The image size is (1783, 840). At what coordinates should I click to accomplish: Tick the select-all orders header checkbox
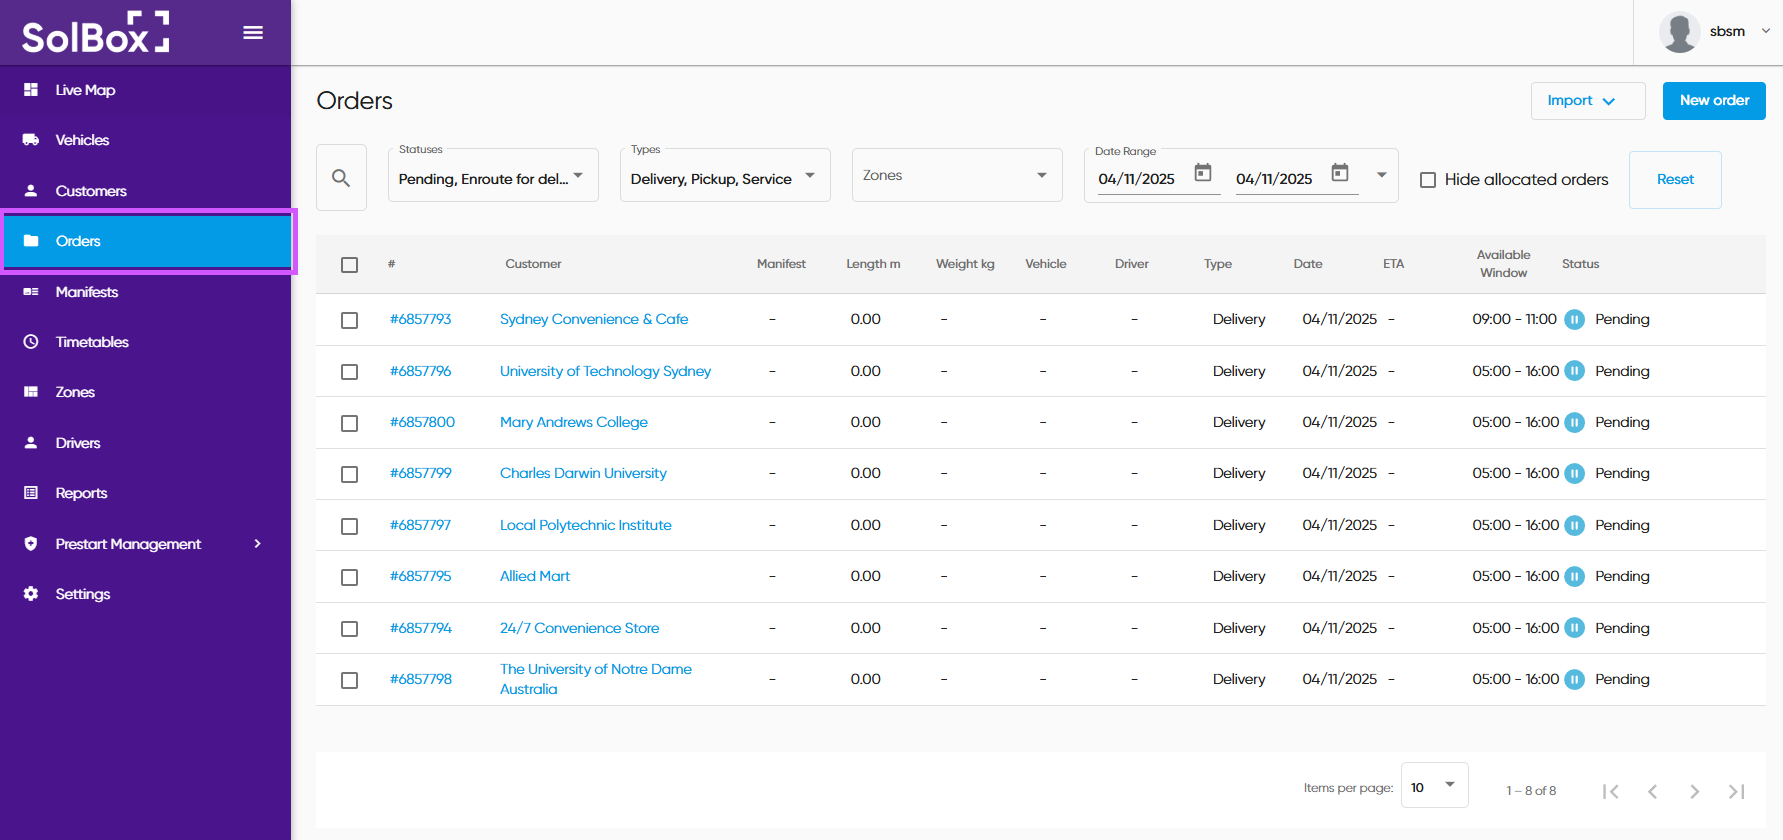(x=349, y=265)
